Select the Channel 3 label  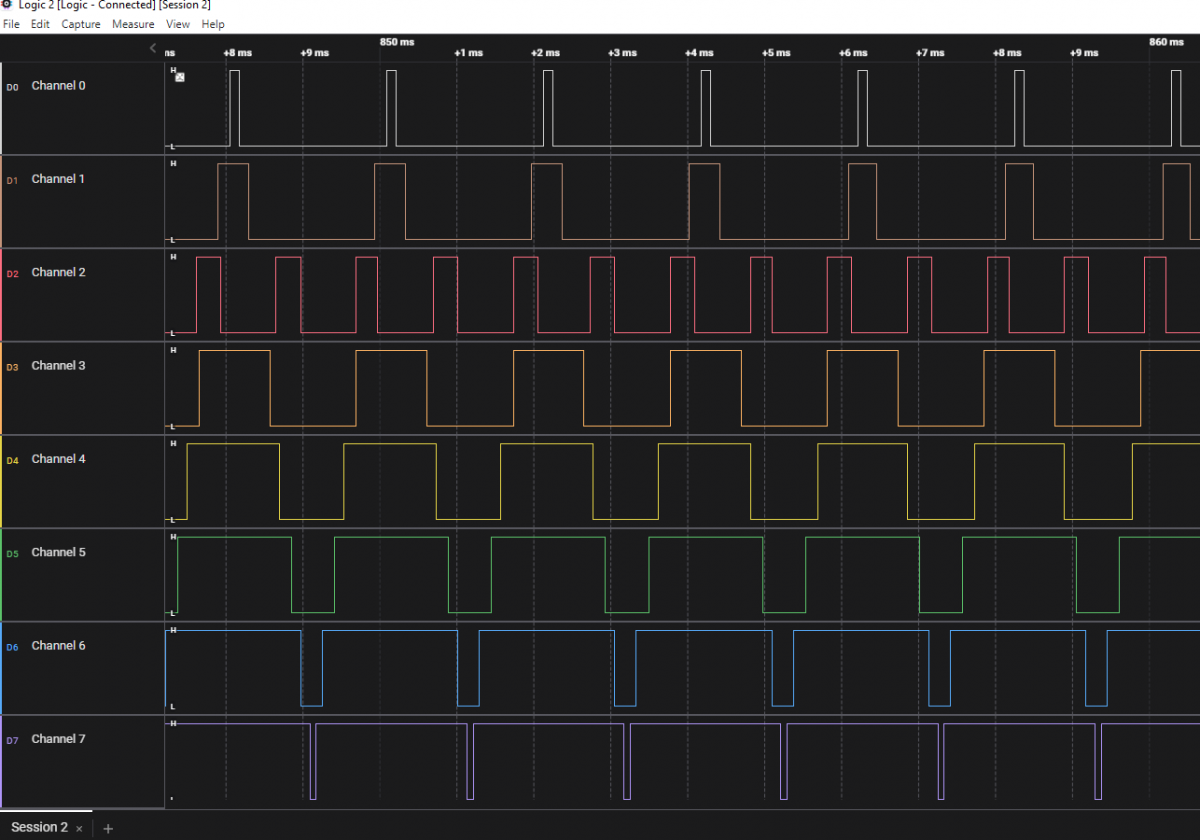58,366
